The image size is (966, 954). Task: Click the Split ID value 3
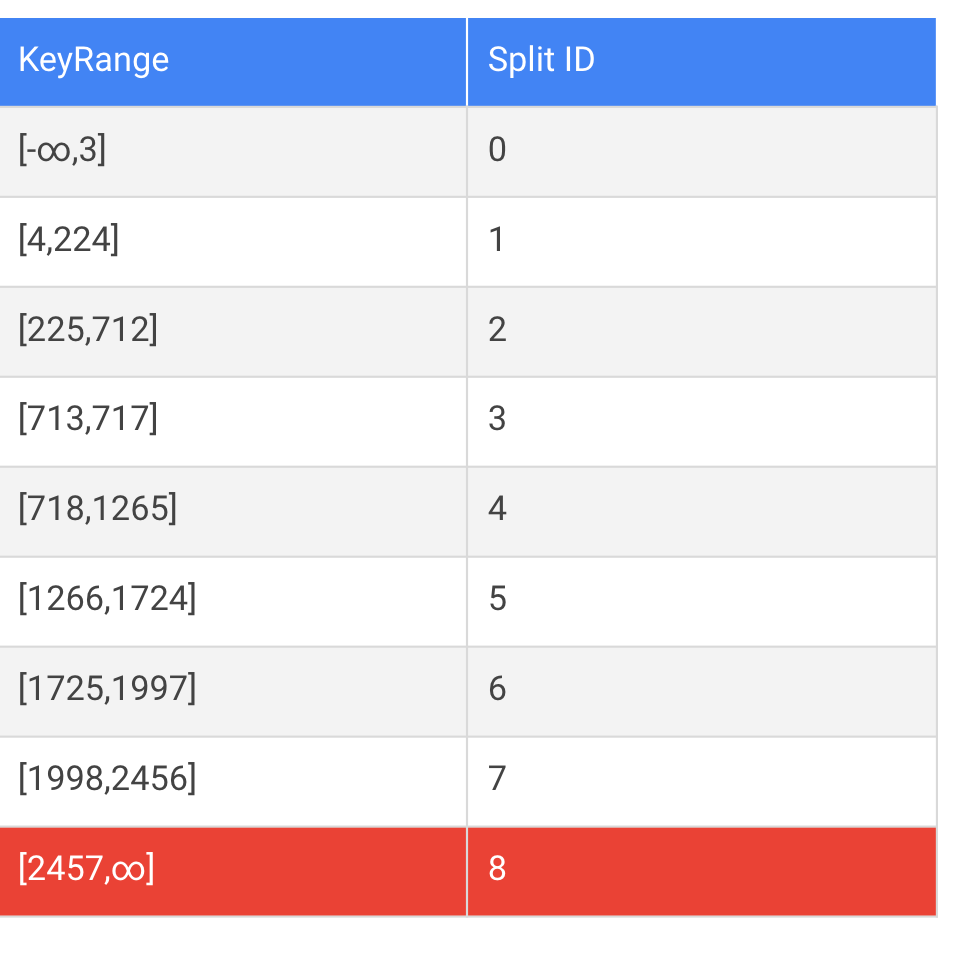(497, 420)
